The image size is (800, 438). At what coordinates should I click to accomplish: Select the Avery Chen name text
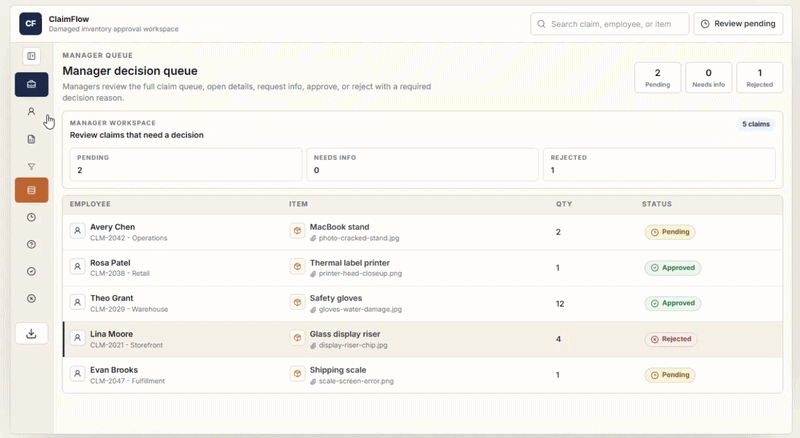[x=113, y=227]
